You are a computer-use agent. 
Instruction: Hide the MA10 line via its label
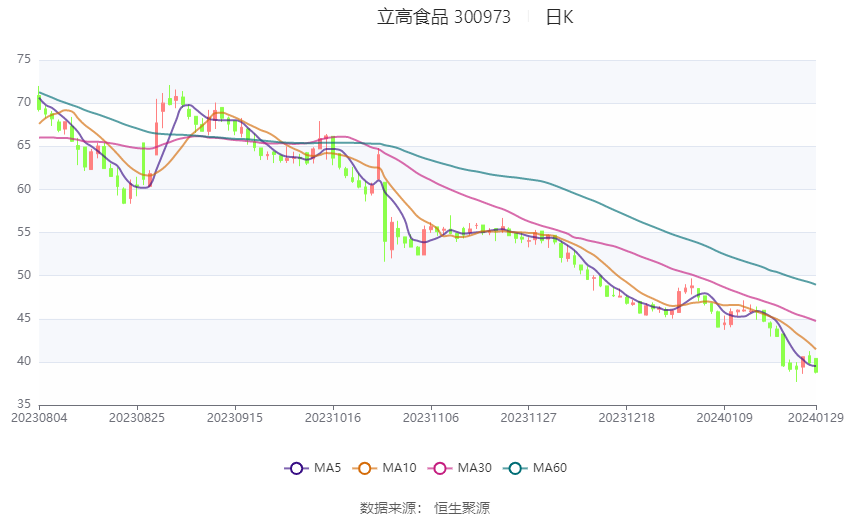[x=399, y=468]
